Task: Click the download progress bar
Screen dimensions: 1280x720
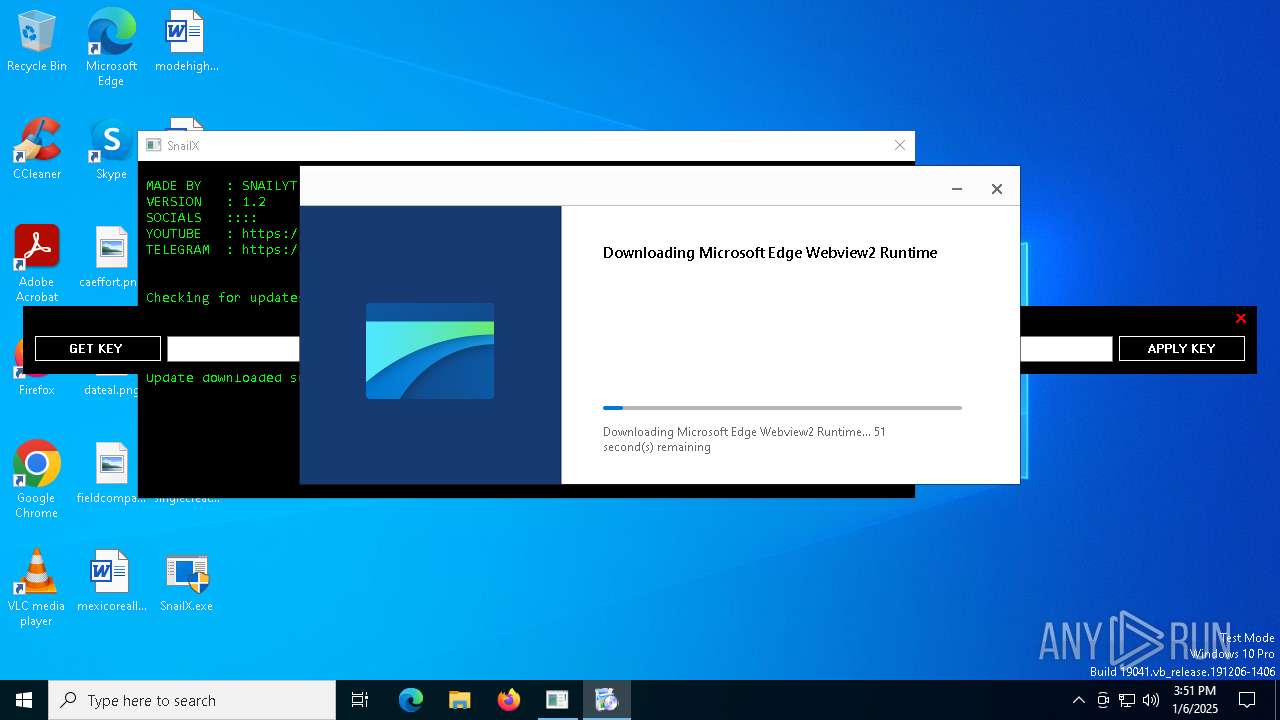Action: click(x=782, y=408)
